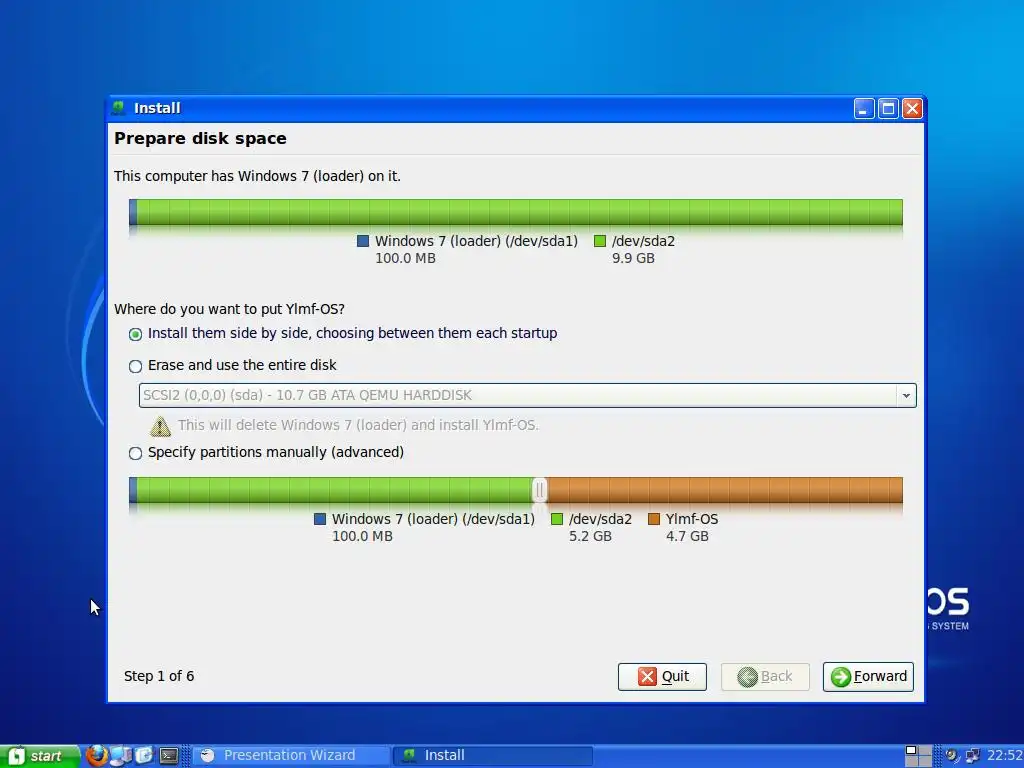
Task: Open the network connection tray icon
Action: (x=972, y=756)
